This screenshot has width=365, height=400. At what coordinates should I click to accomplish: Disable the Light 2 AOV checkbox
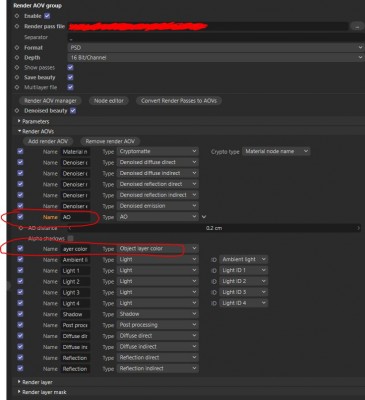20,281
